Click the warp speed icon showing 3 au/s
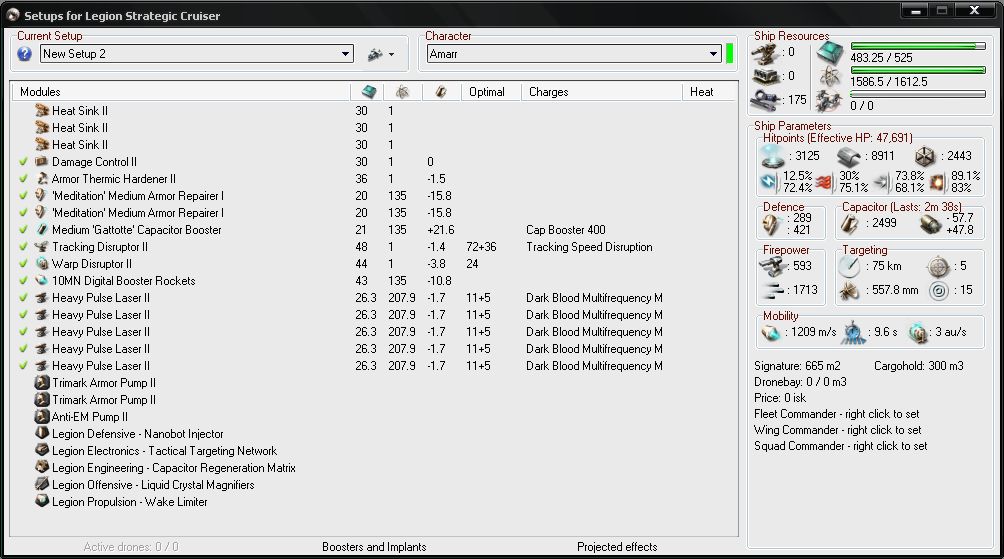This screenshot has height=559, width=1004. [919, 332]
